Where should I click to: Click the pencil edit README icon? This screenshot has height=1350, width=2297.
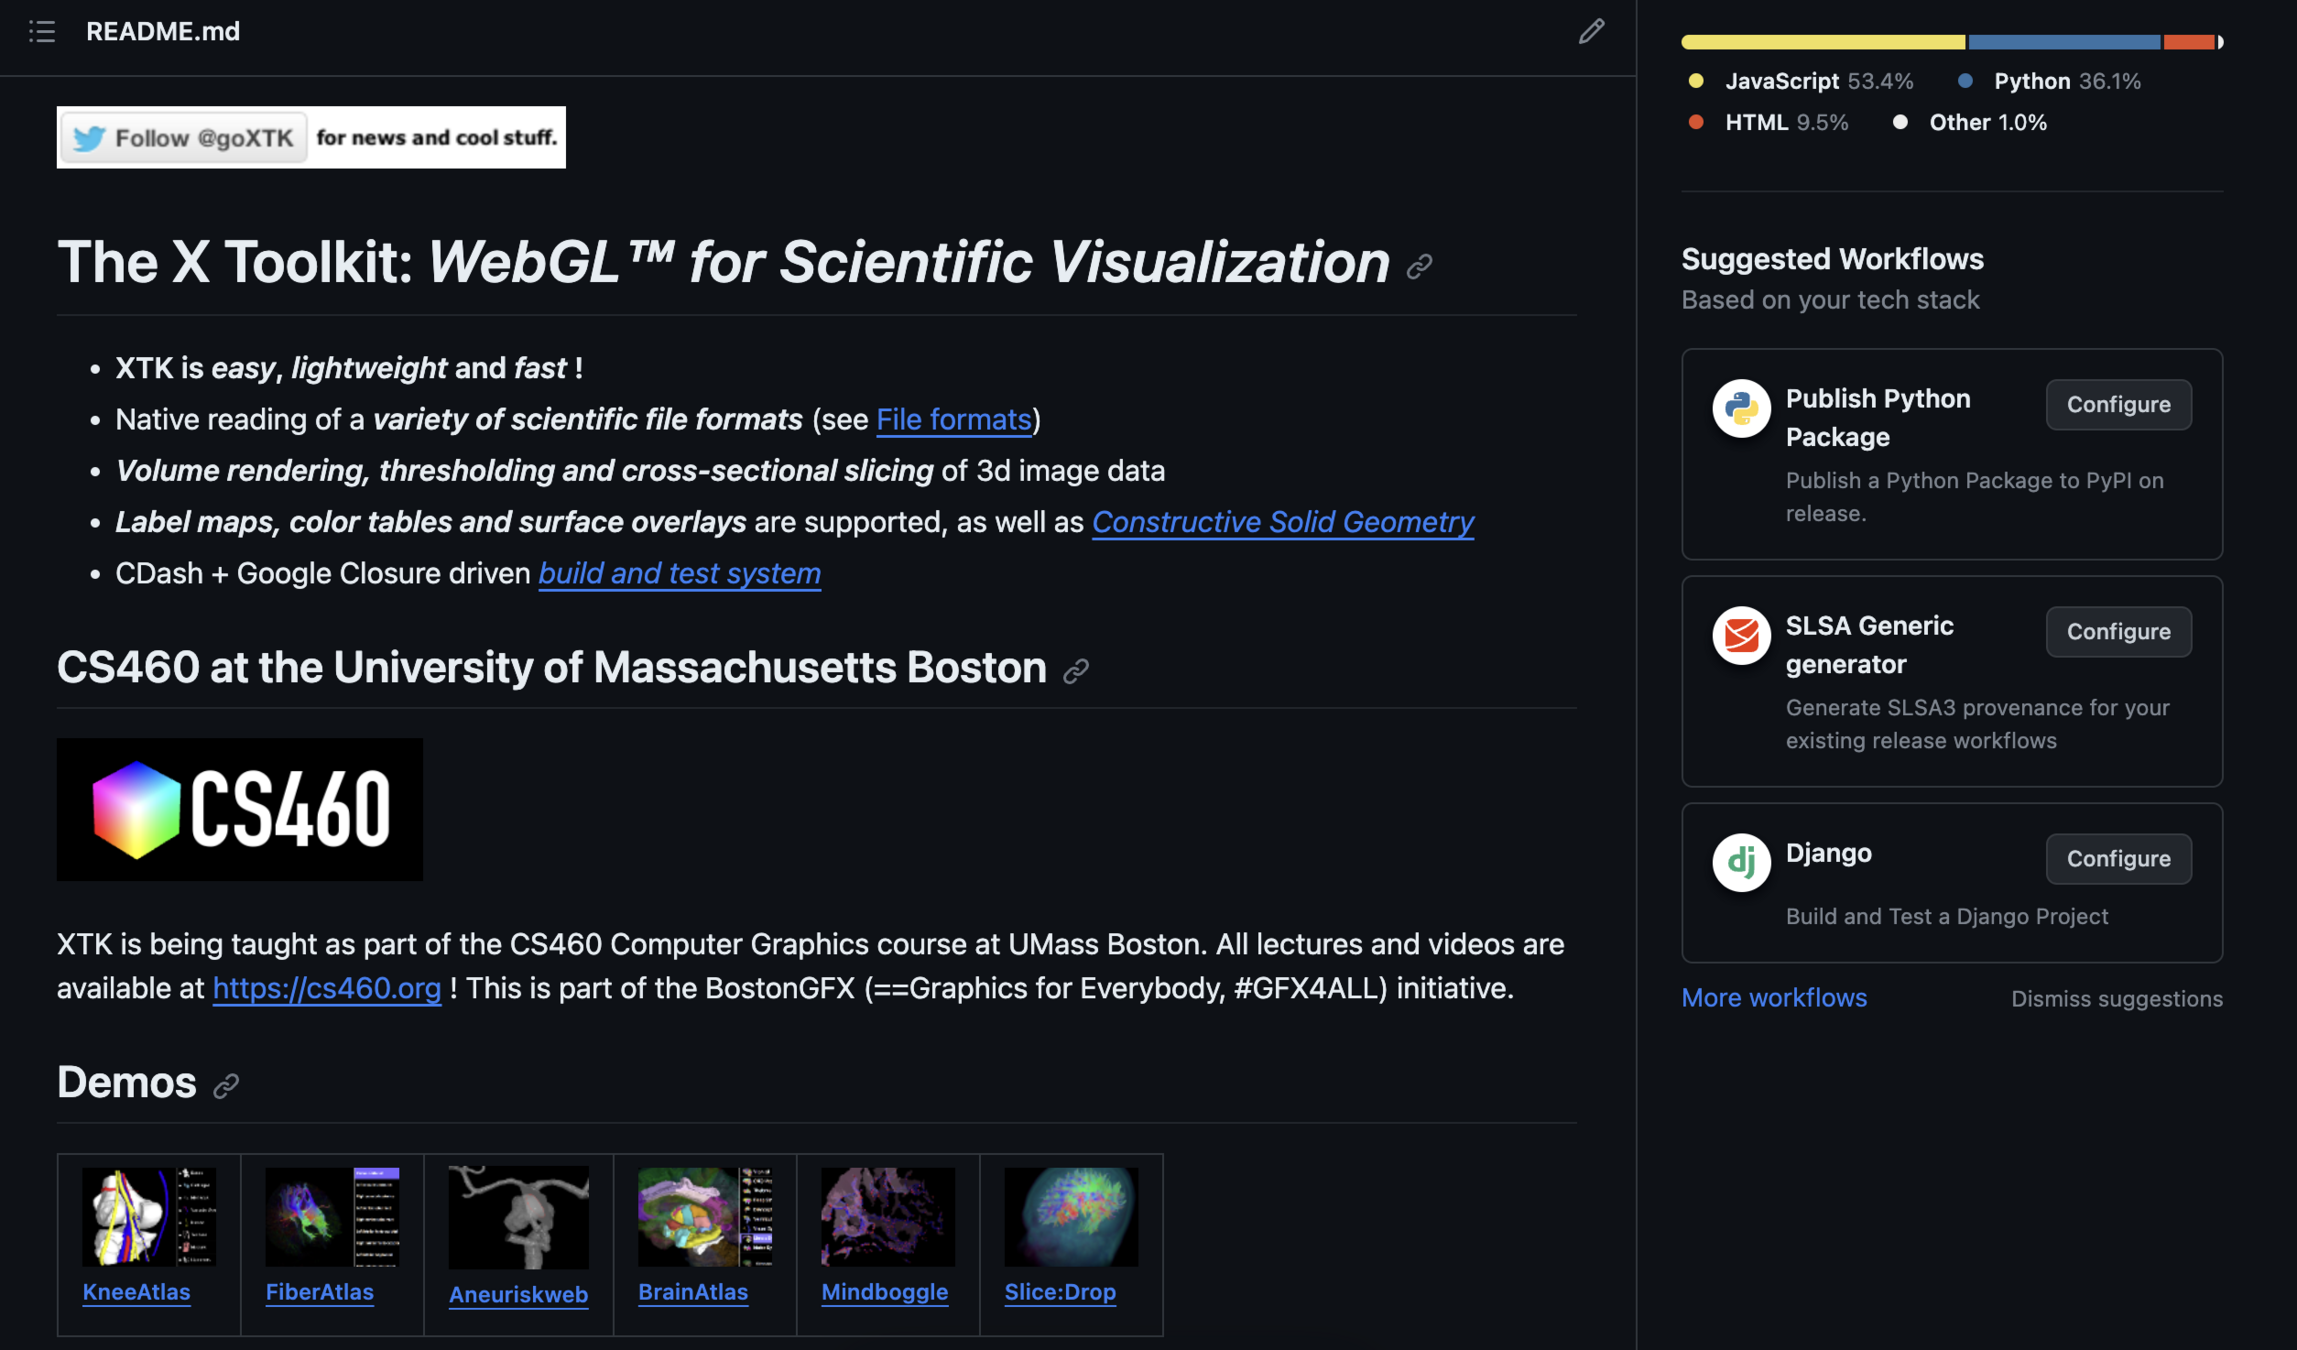(1590, 31)
